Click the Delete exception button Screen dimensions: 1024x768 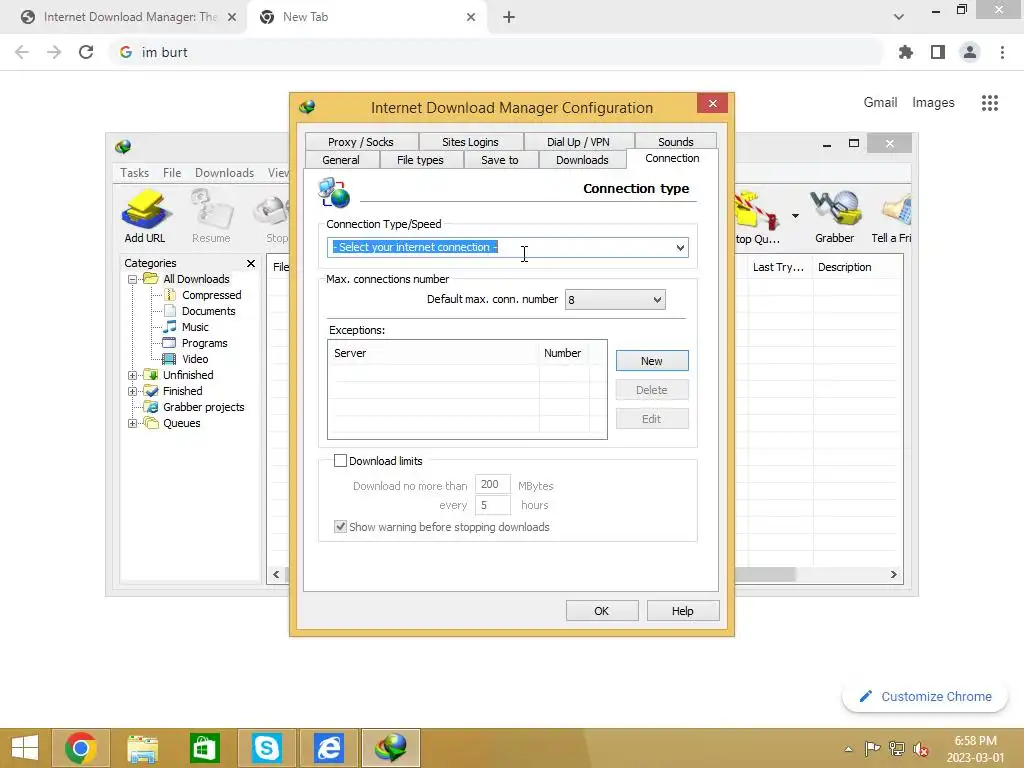pos(652,390)
